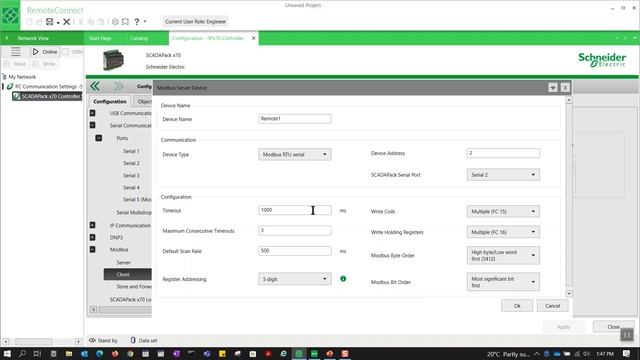Click the Stand by eye status icon
Image resolution: width=640 pixels, height=360 pixels.
point(92,340)
